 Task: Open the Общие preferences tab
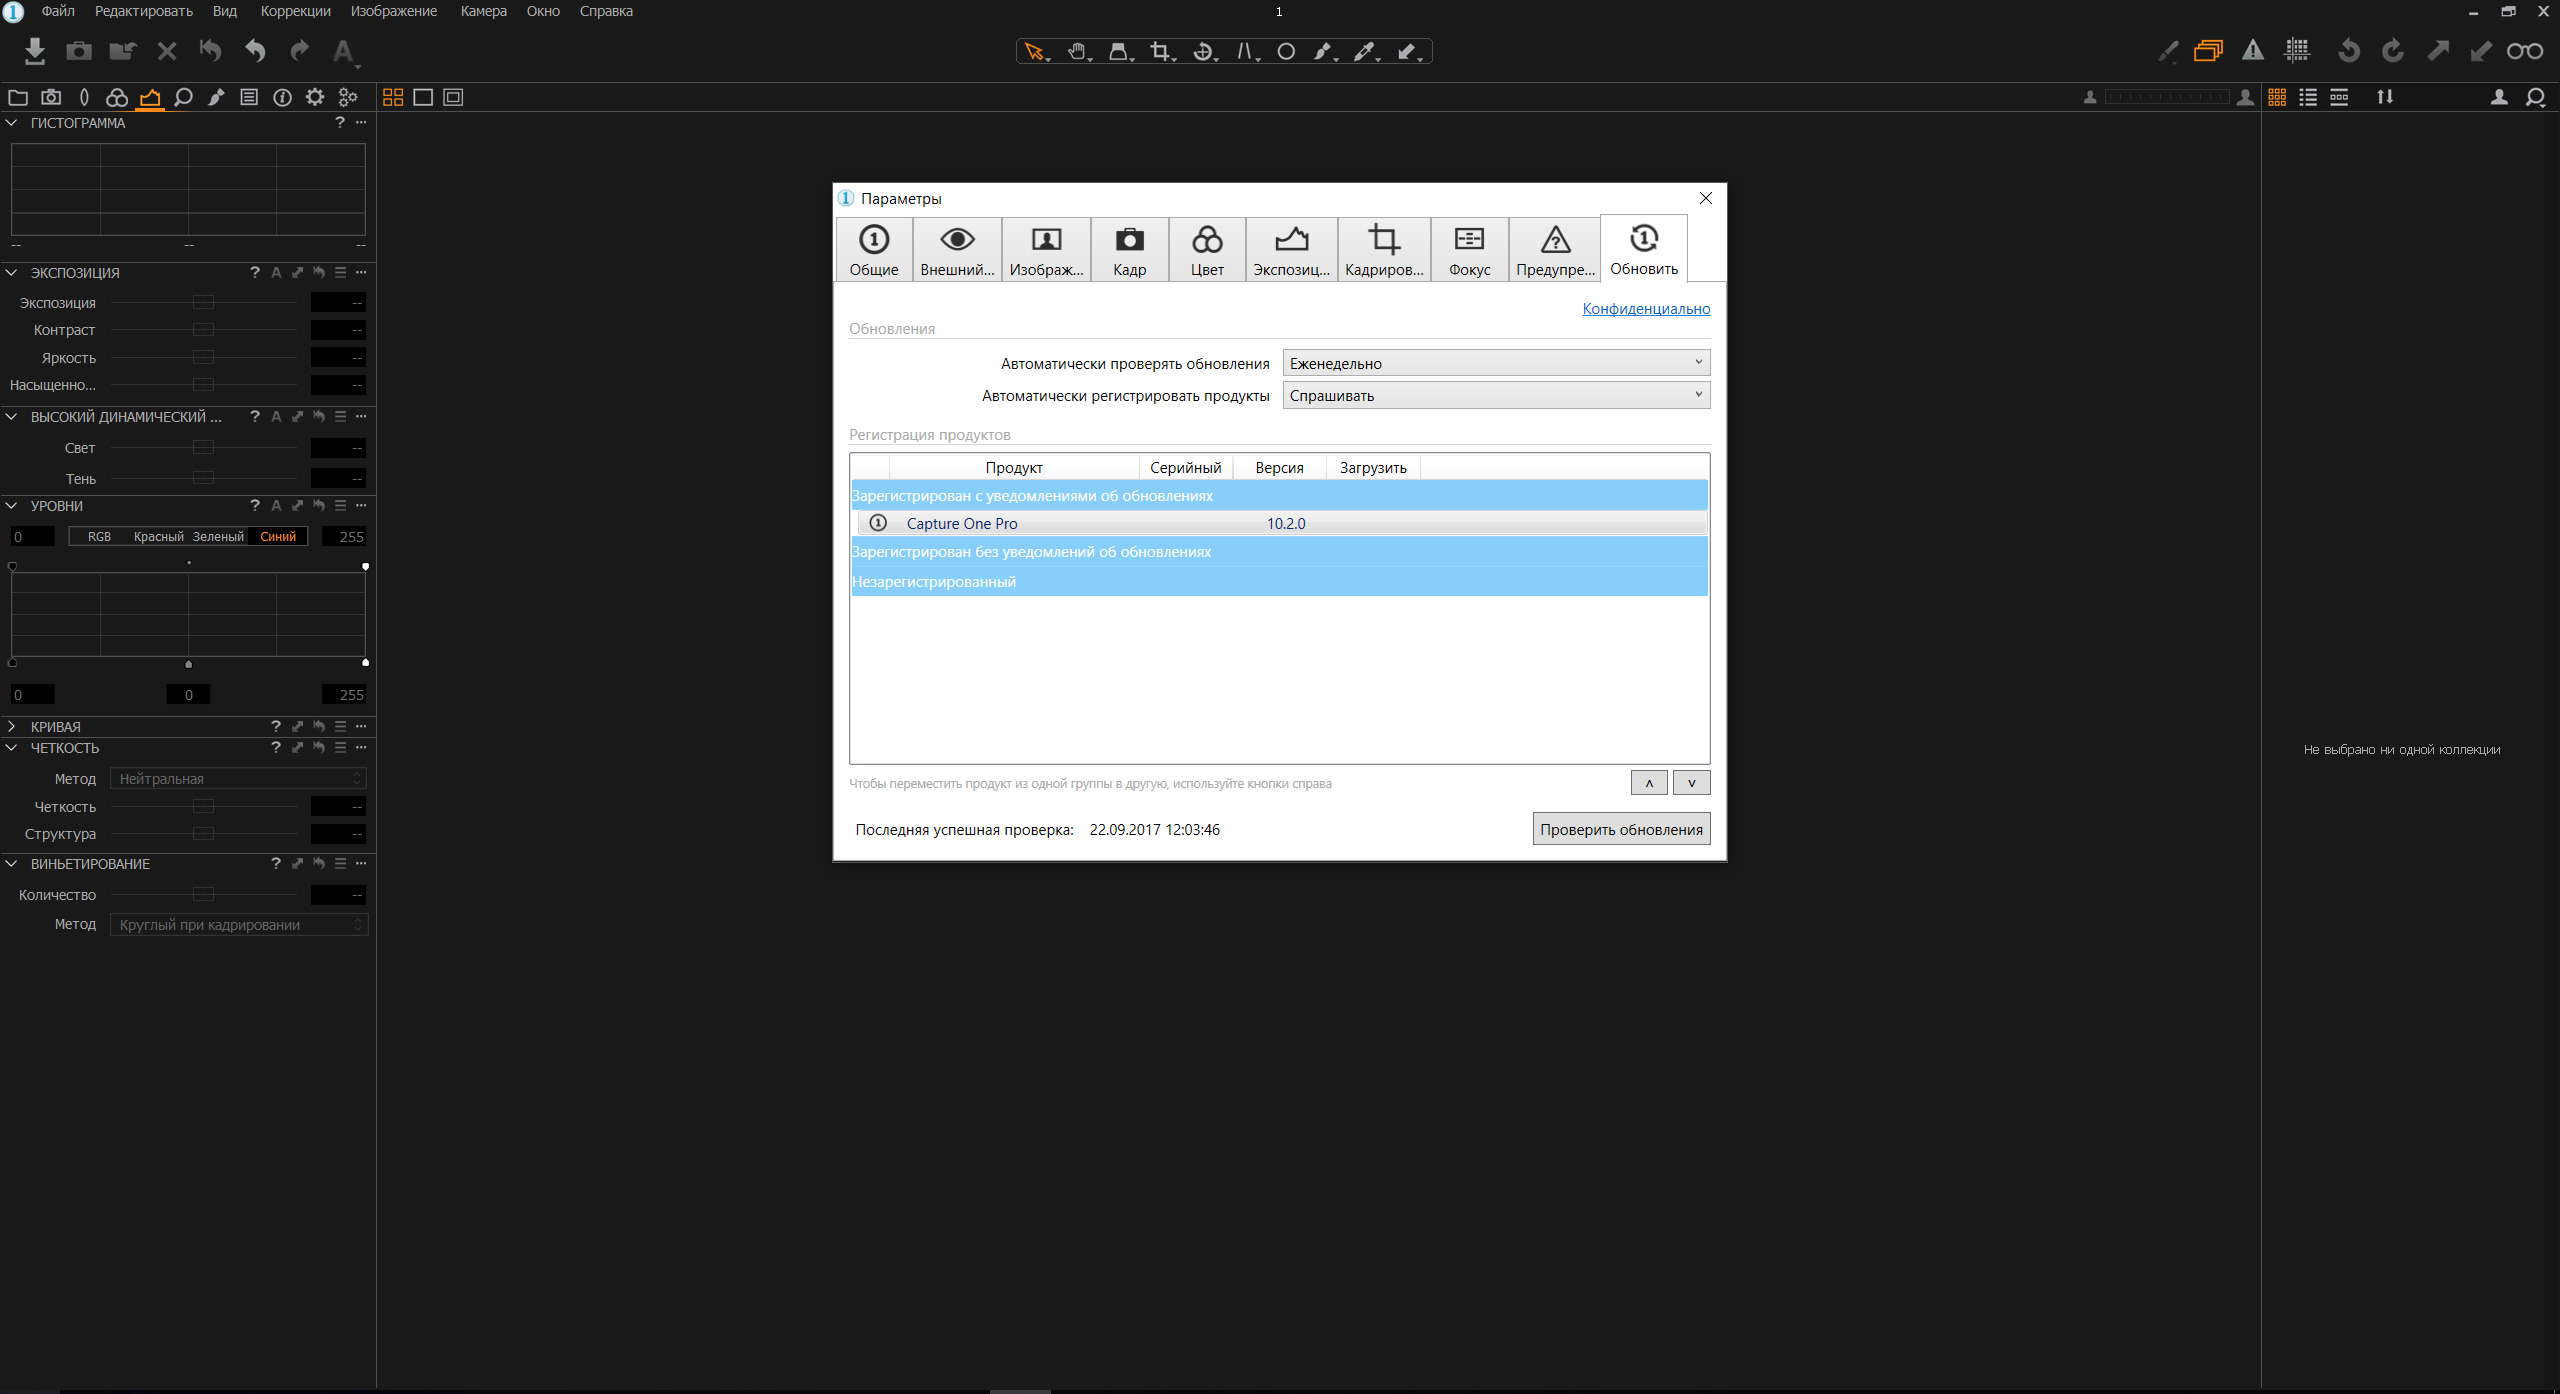tap(874, 250)
